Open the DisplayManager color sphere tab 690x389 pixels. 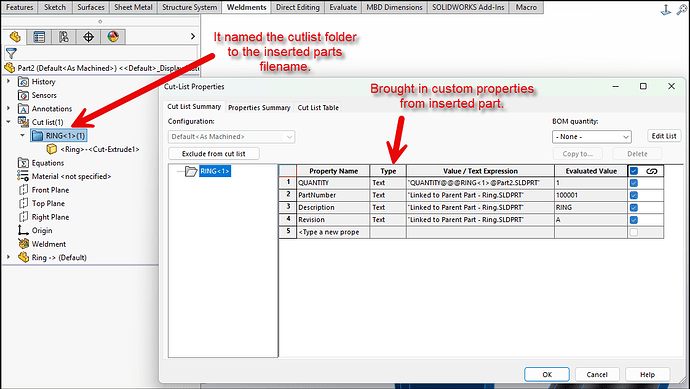[113, 37]
